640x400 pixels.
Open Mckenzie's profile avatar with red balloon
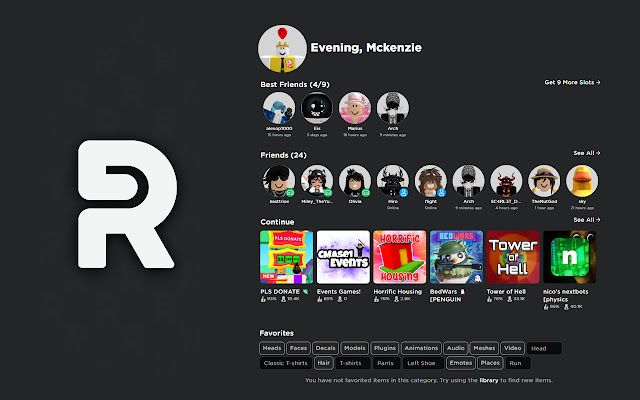[282, 48]
